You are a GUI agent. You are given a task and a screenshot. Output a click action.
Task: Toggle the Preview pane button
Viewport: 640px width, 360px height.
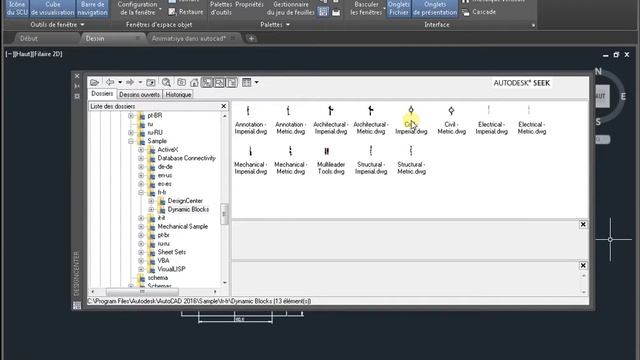[x=220, y=82]
